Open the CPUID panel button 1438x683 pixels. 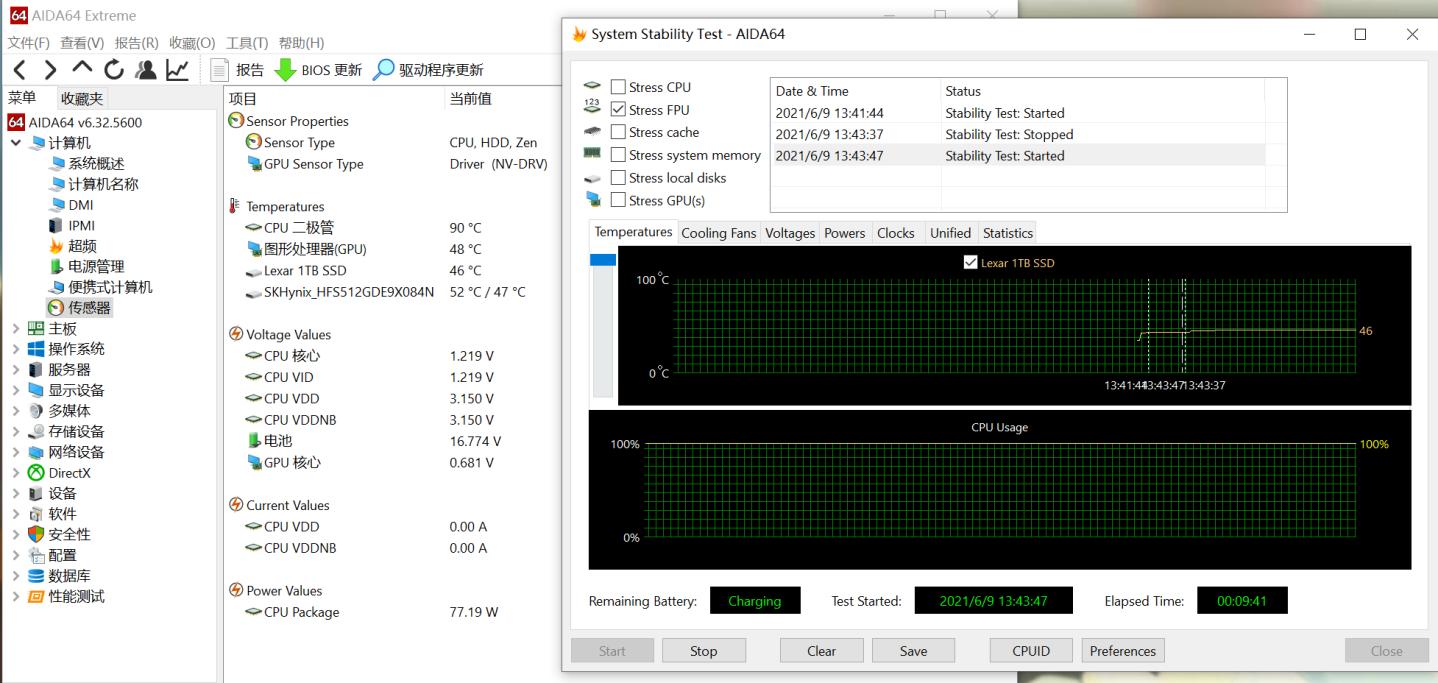(1031, 651)
